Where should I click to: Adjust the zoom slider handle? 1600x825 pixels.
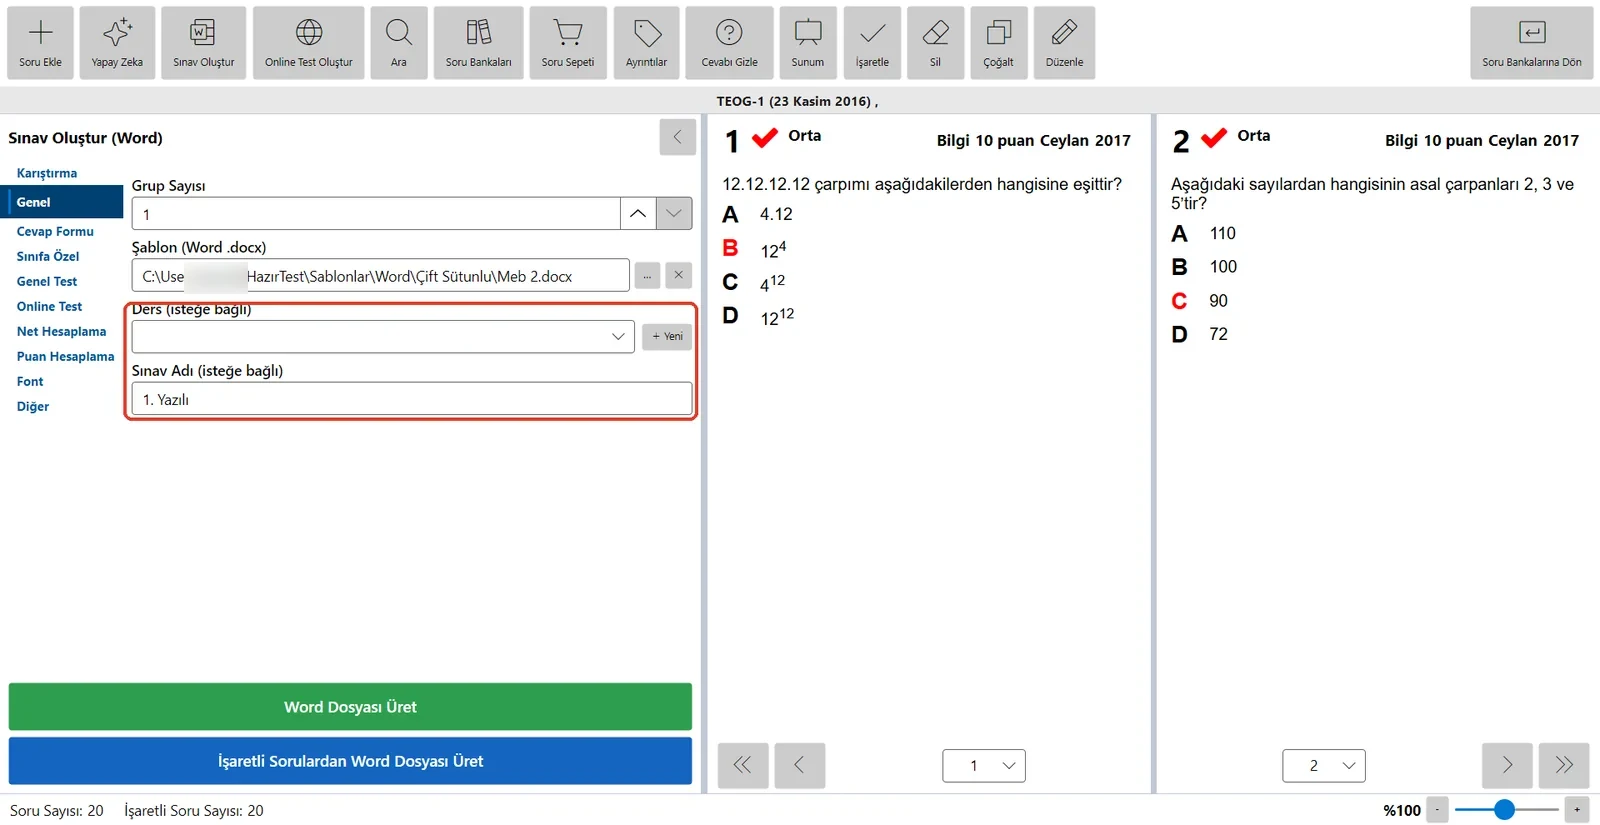(x=1504, y=810)
